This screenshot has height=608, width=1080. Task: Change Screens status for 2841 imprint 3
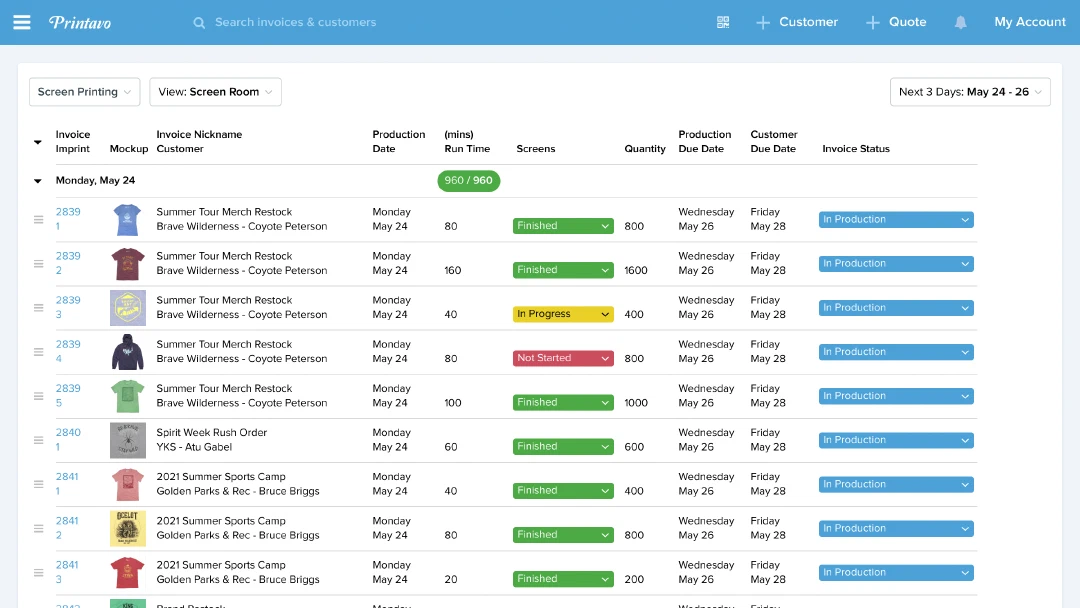point(563,578)
